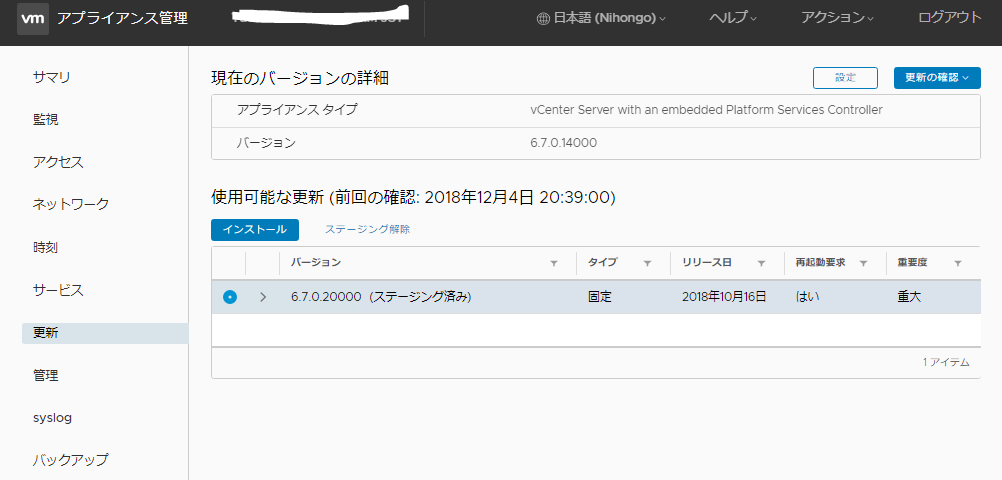Open 管理 section in sidebar

45,375
